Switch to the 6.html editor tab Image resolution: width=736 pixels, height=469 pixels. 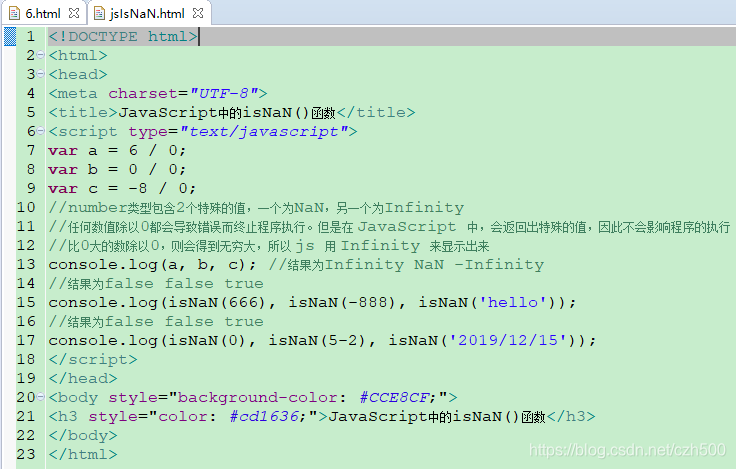43,14
